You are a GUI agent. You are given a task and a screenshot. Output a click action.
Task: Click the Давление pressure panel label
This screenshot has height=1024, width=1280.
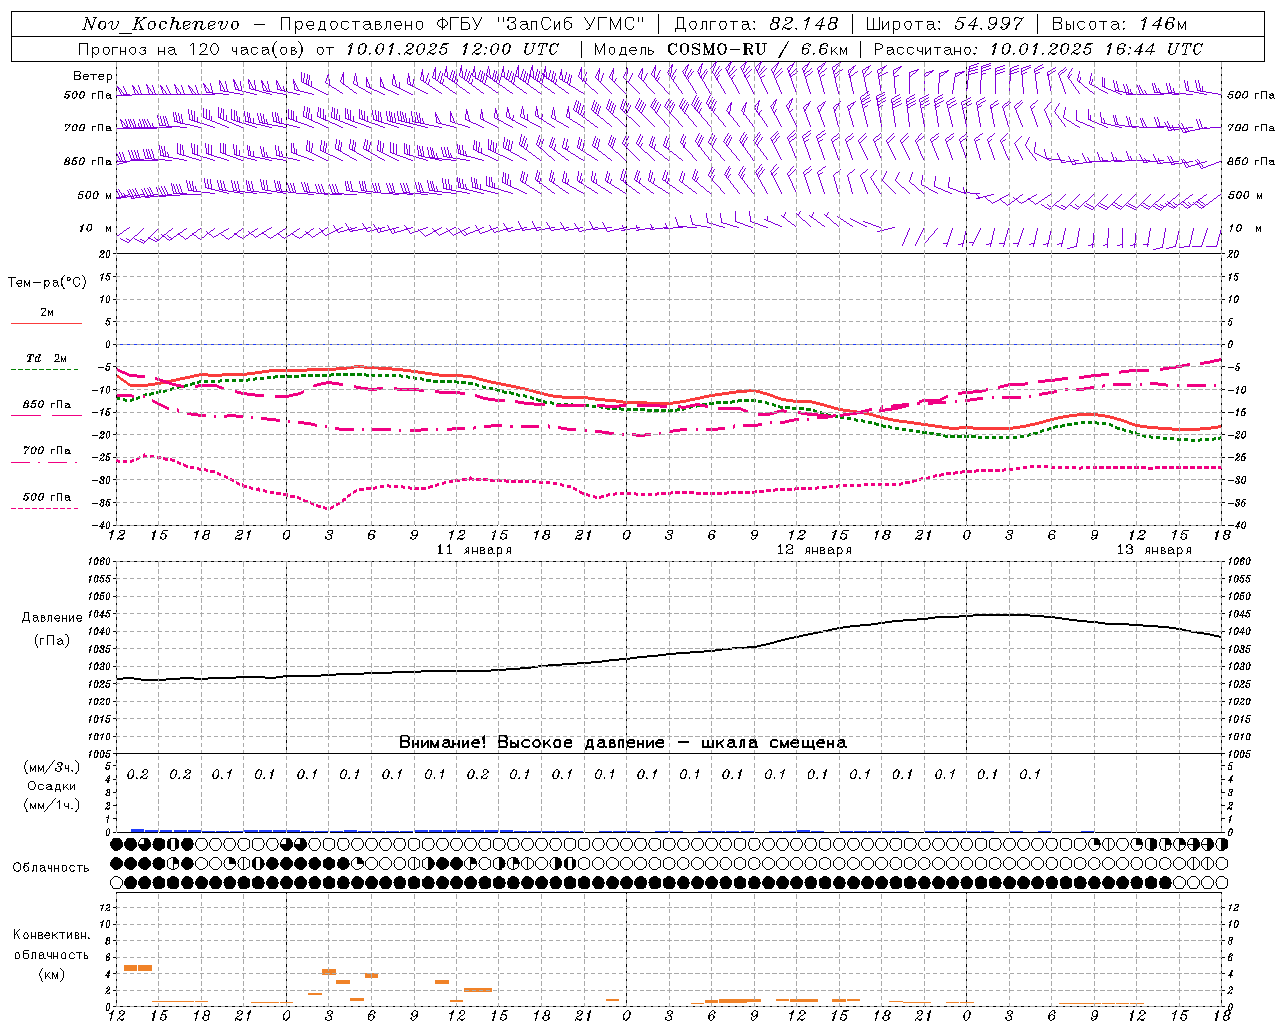click(x=52, y=618)
